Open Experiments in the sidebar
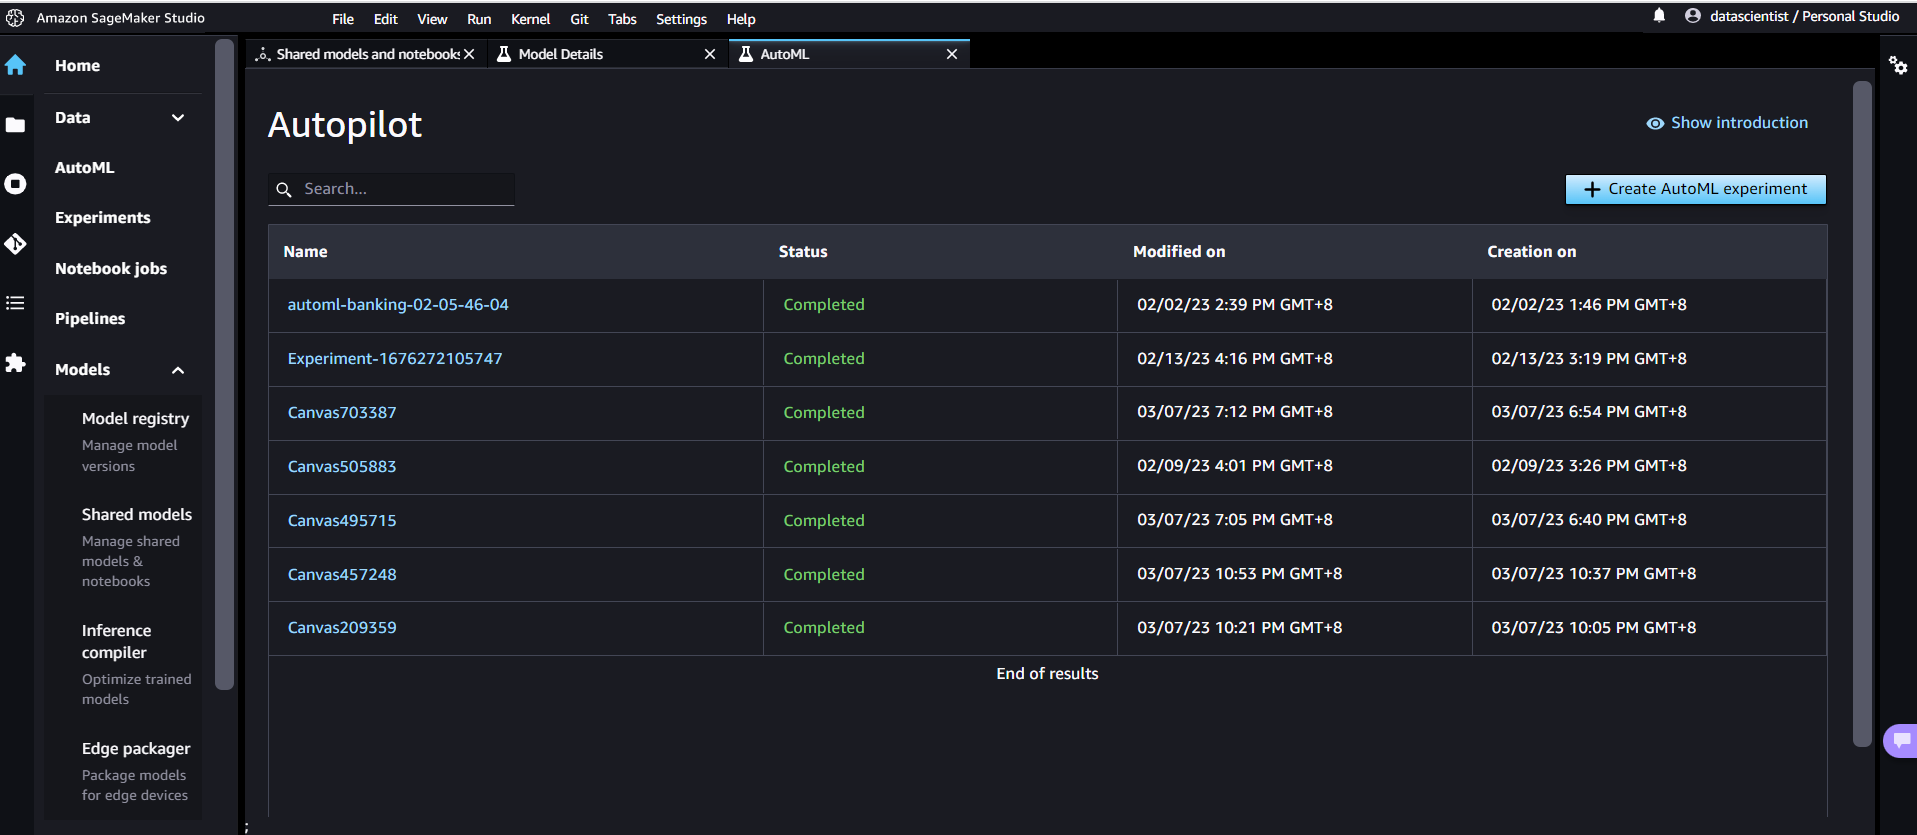1917x835 pixels. (x=102, y=218)
